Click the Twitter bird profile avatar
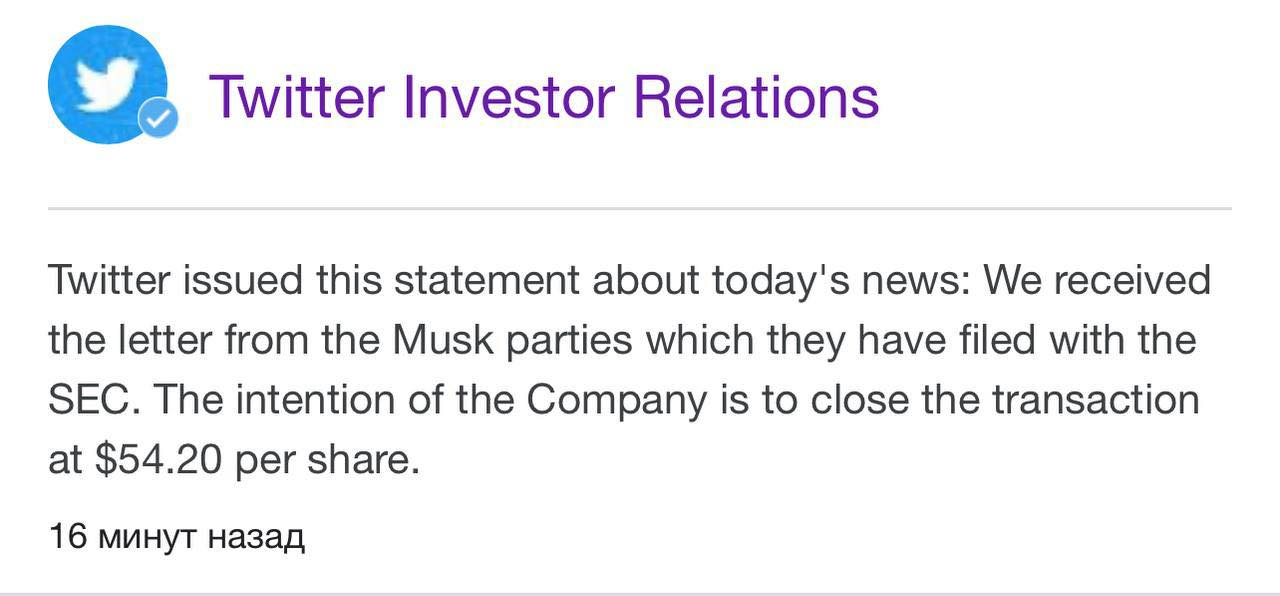Viewport: 1280px width, 596px height. click(107, 84)
